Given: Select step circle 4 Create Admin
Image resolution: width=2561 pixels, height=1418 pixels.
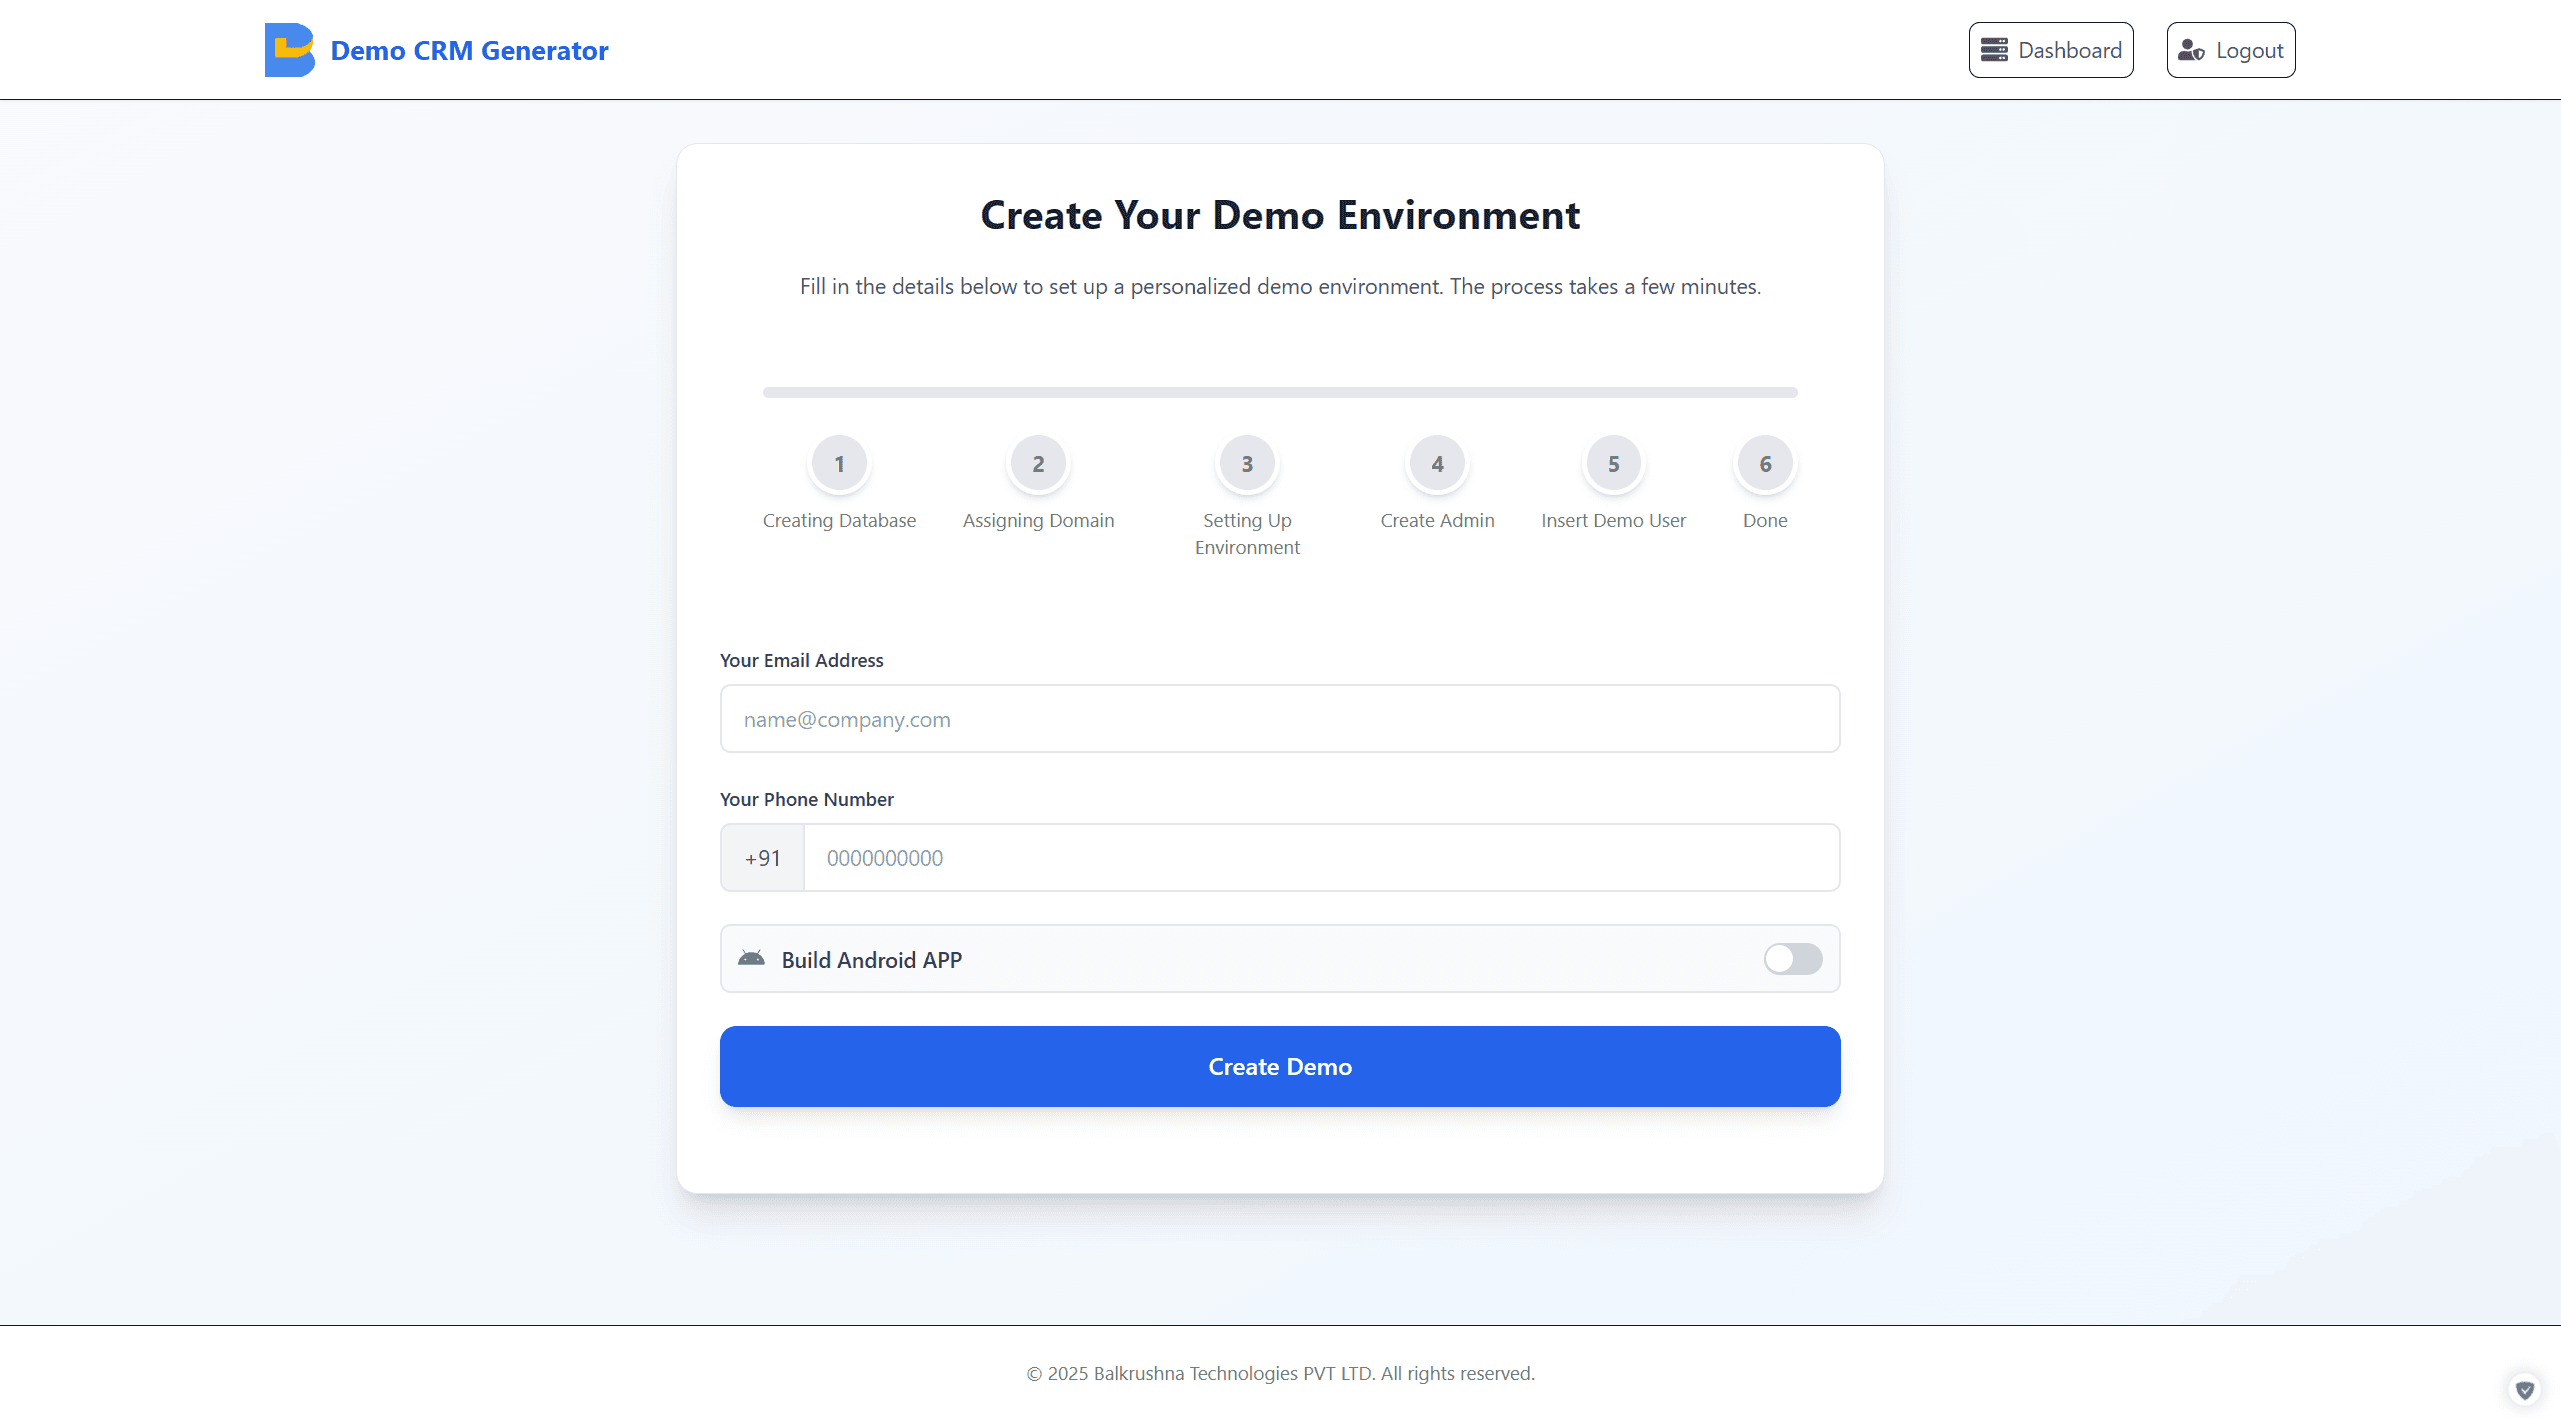Looking at the screenshot, I should click(x=1437, y=462).
